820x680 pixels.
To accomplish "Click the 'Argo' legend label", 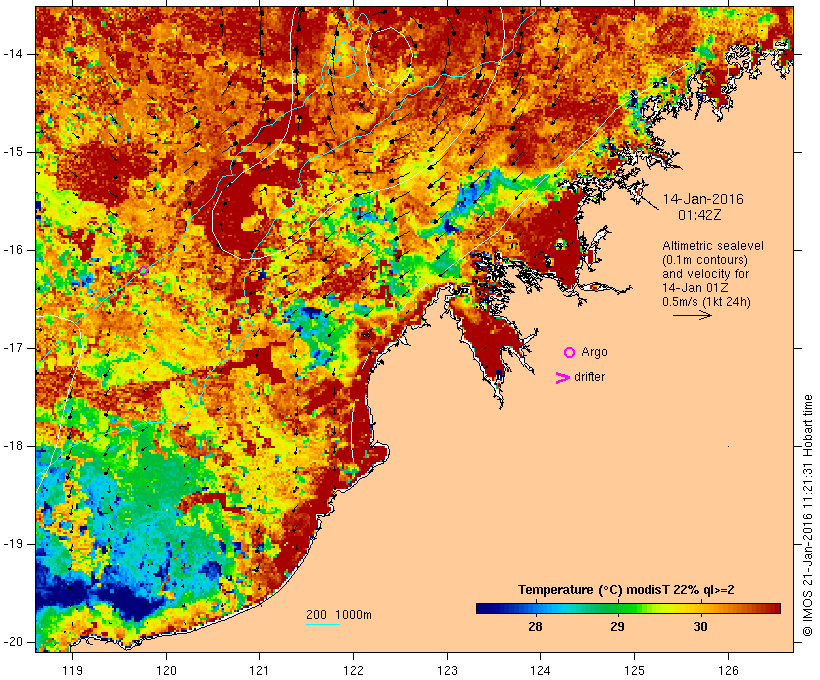I will coord(595,352).
